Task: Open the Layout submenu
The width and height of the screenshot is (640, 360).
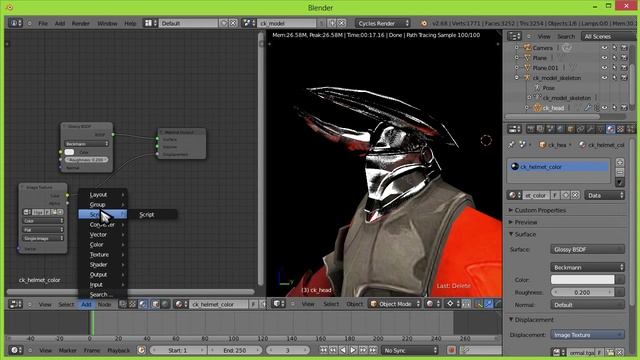Action: (103, 195)
